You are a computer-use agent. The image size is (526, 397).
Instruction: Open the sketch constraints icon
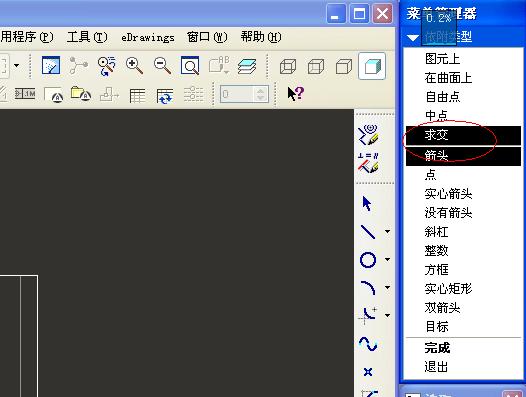[368, 163]
